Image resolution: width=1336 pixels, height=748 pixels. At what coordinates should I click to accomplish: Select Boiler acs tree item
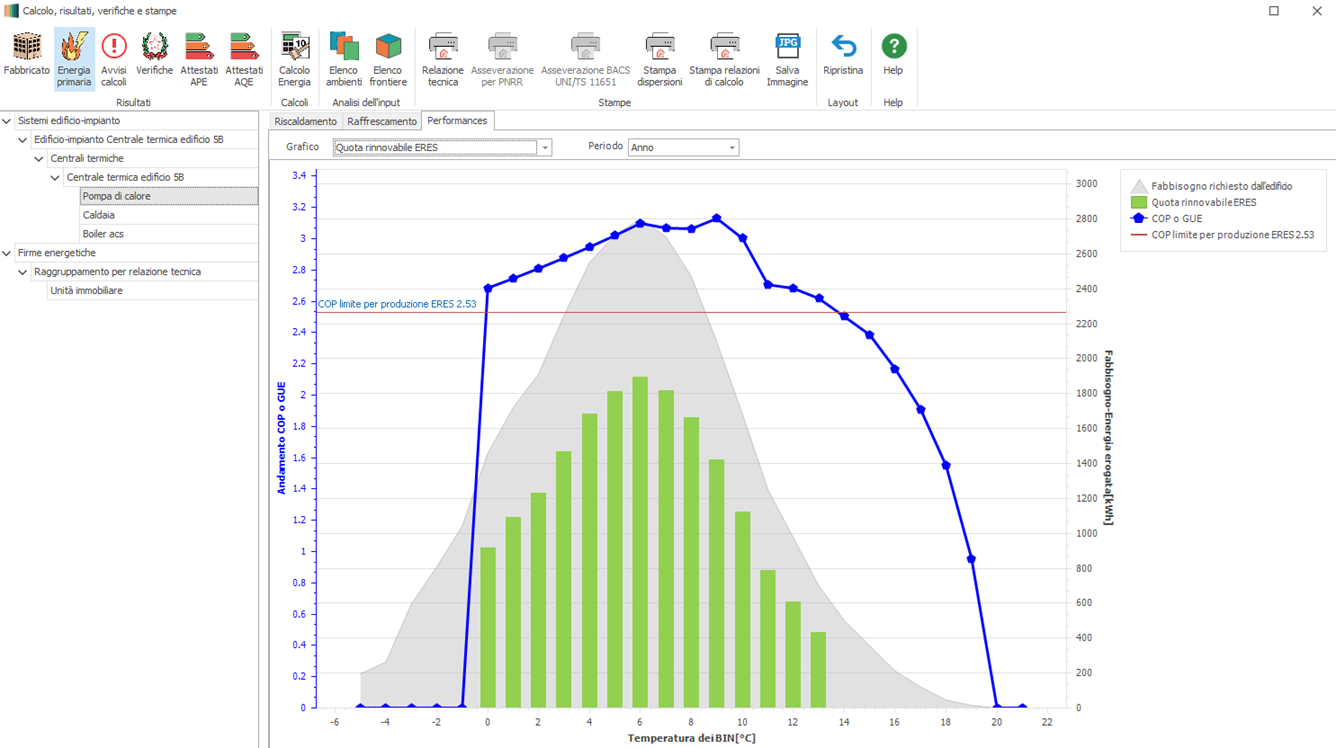pyautogui.click(x=103, y=234)
